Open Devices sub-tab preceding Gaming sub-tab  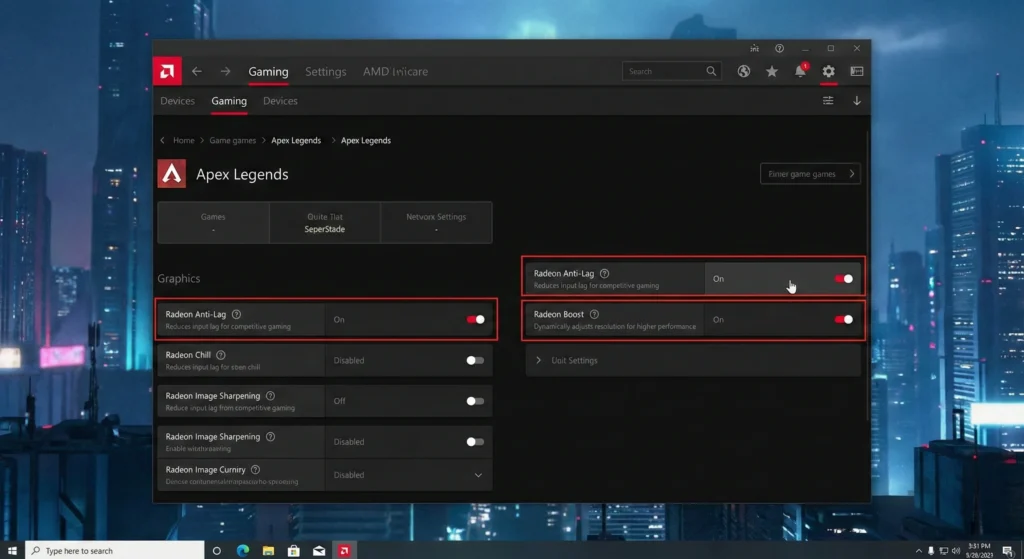tap(178, 101)
